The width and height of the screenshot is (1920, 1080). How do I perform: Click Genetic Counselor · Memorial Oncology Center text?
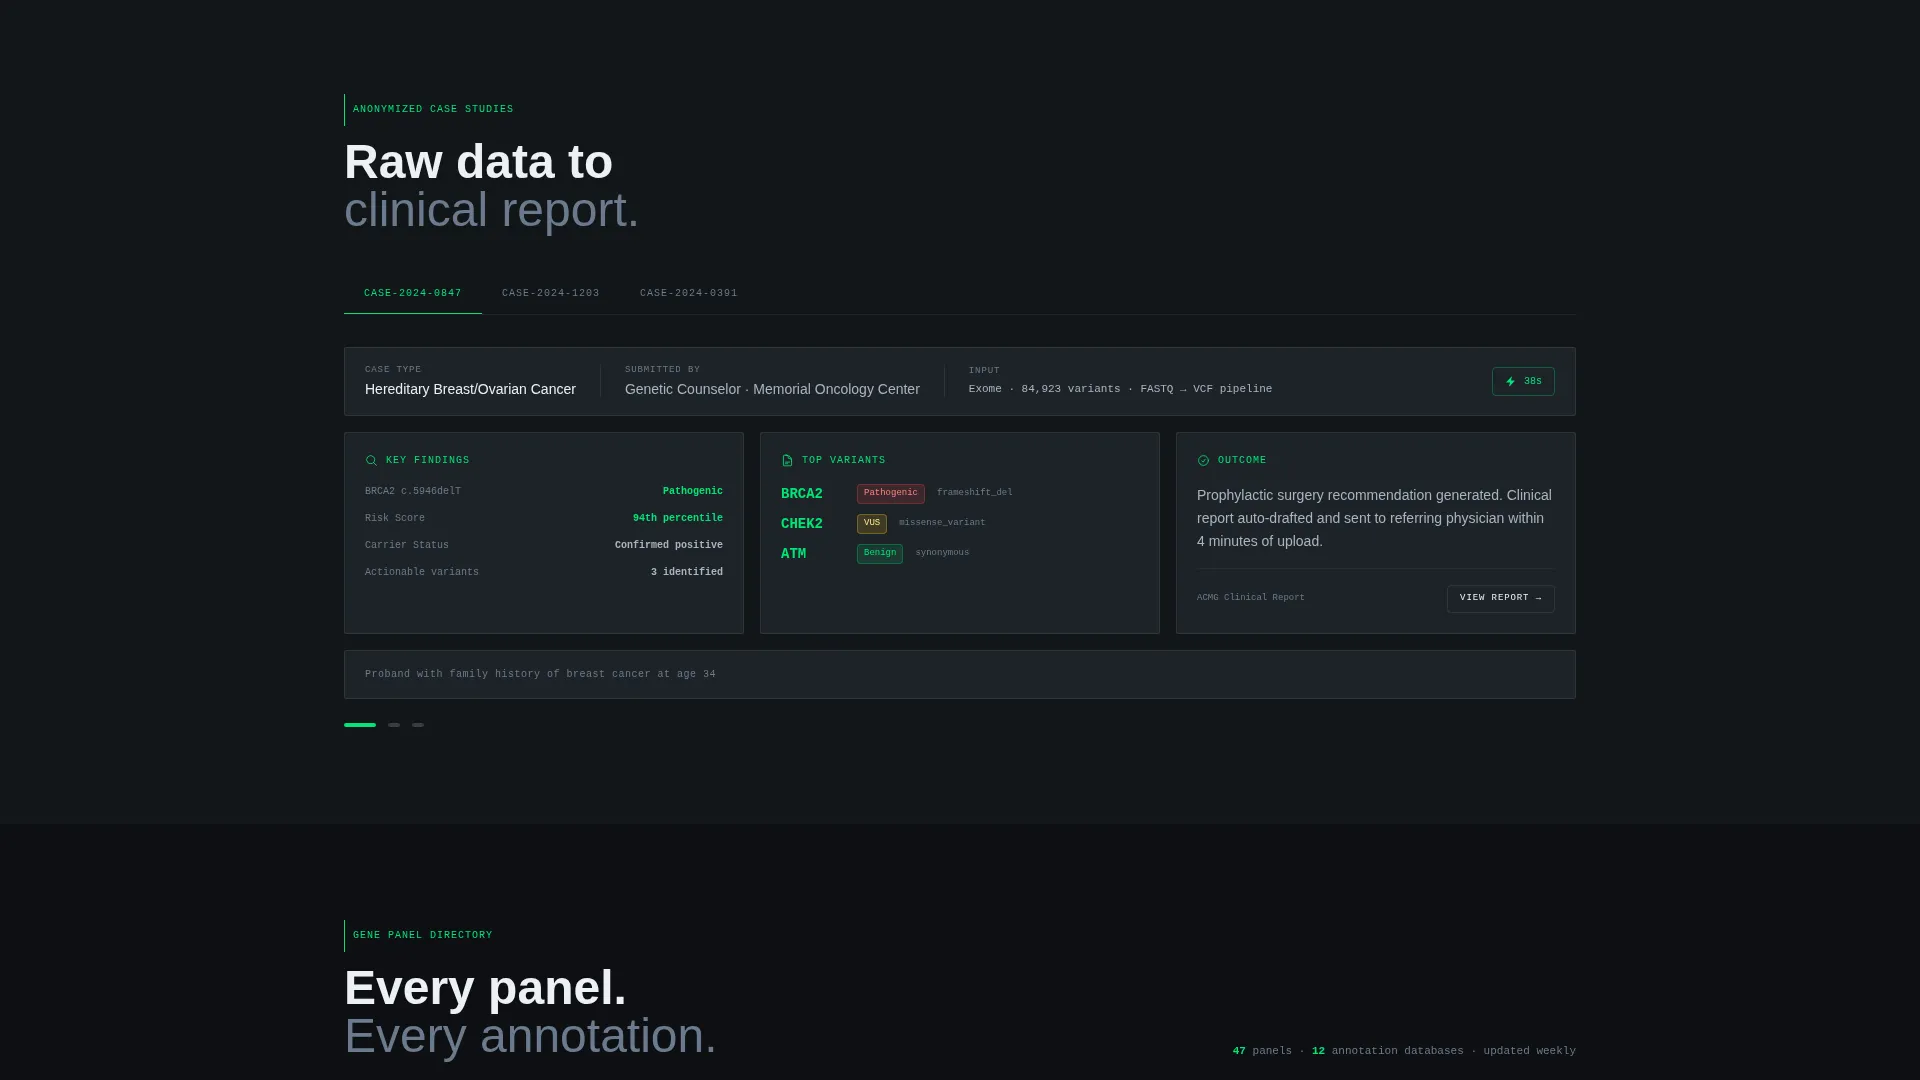[x=772, y=389]
